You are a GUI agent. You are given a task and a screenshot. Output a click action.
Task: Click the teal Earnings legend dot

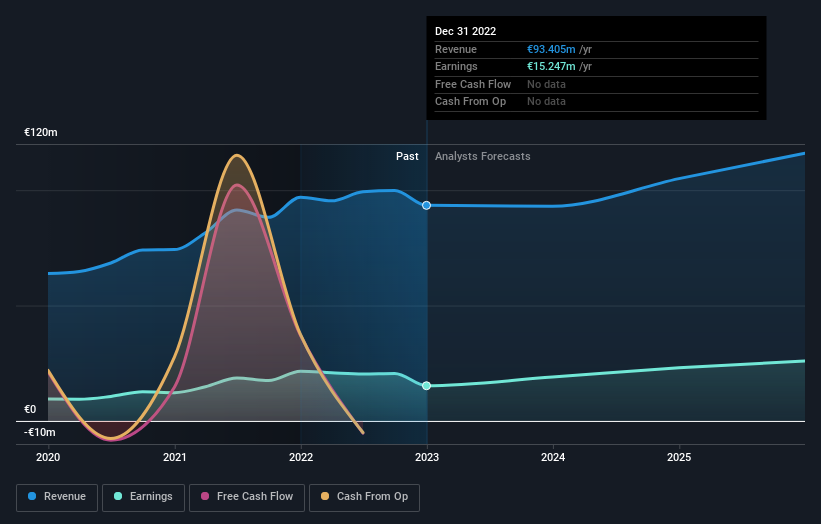click(x=118, y=496)
